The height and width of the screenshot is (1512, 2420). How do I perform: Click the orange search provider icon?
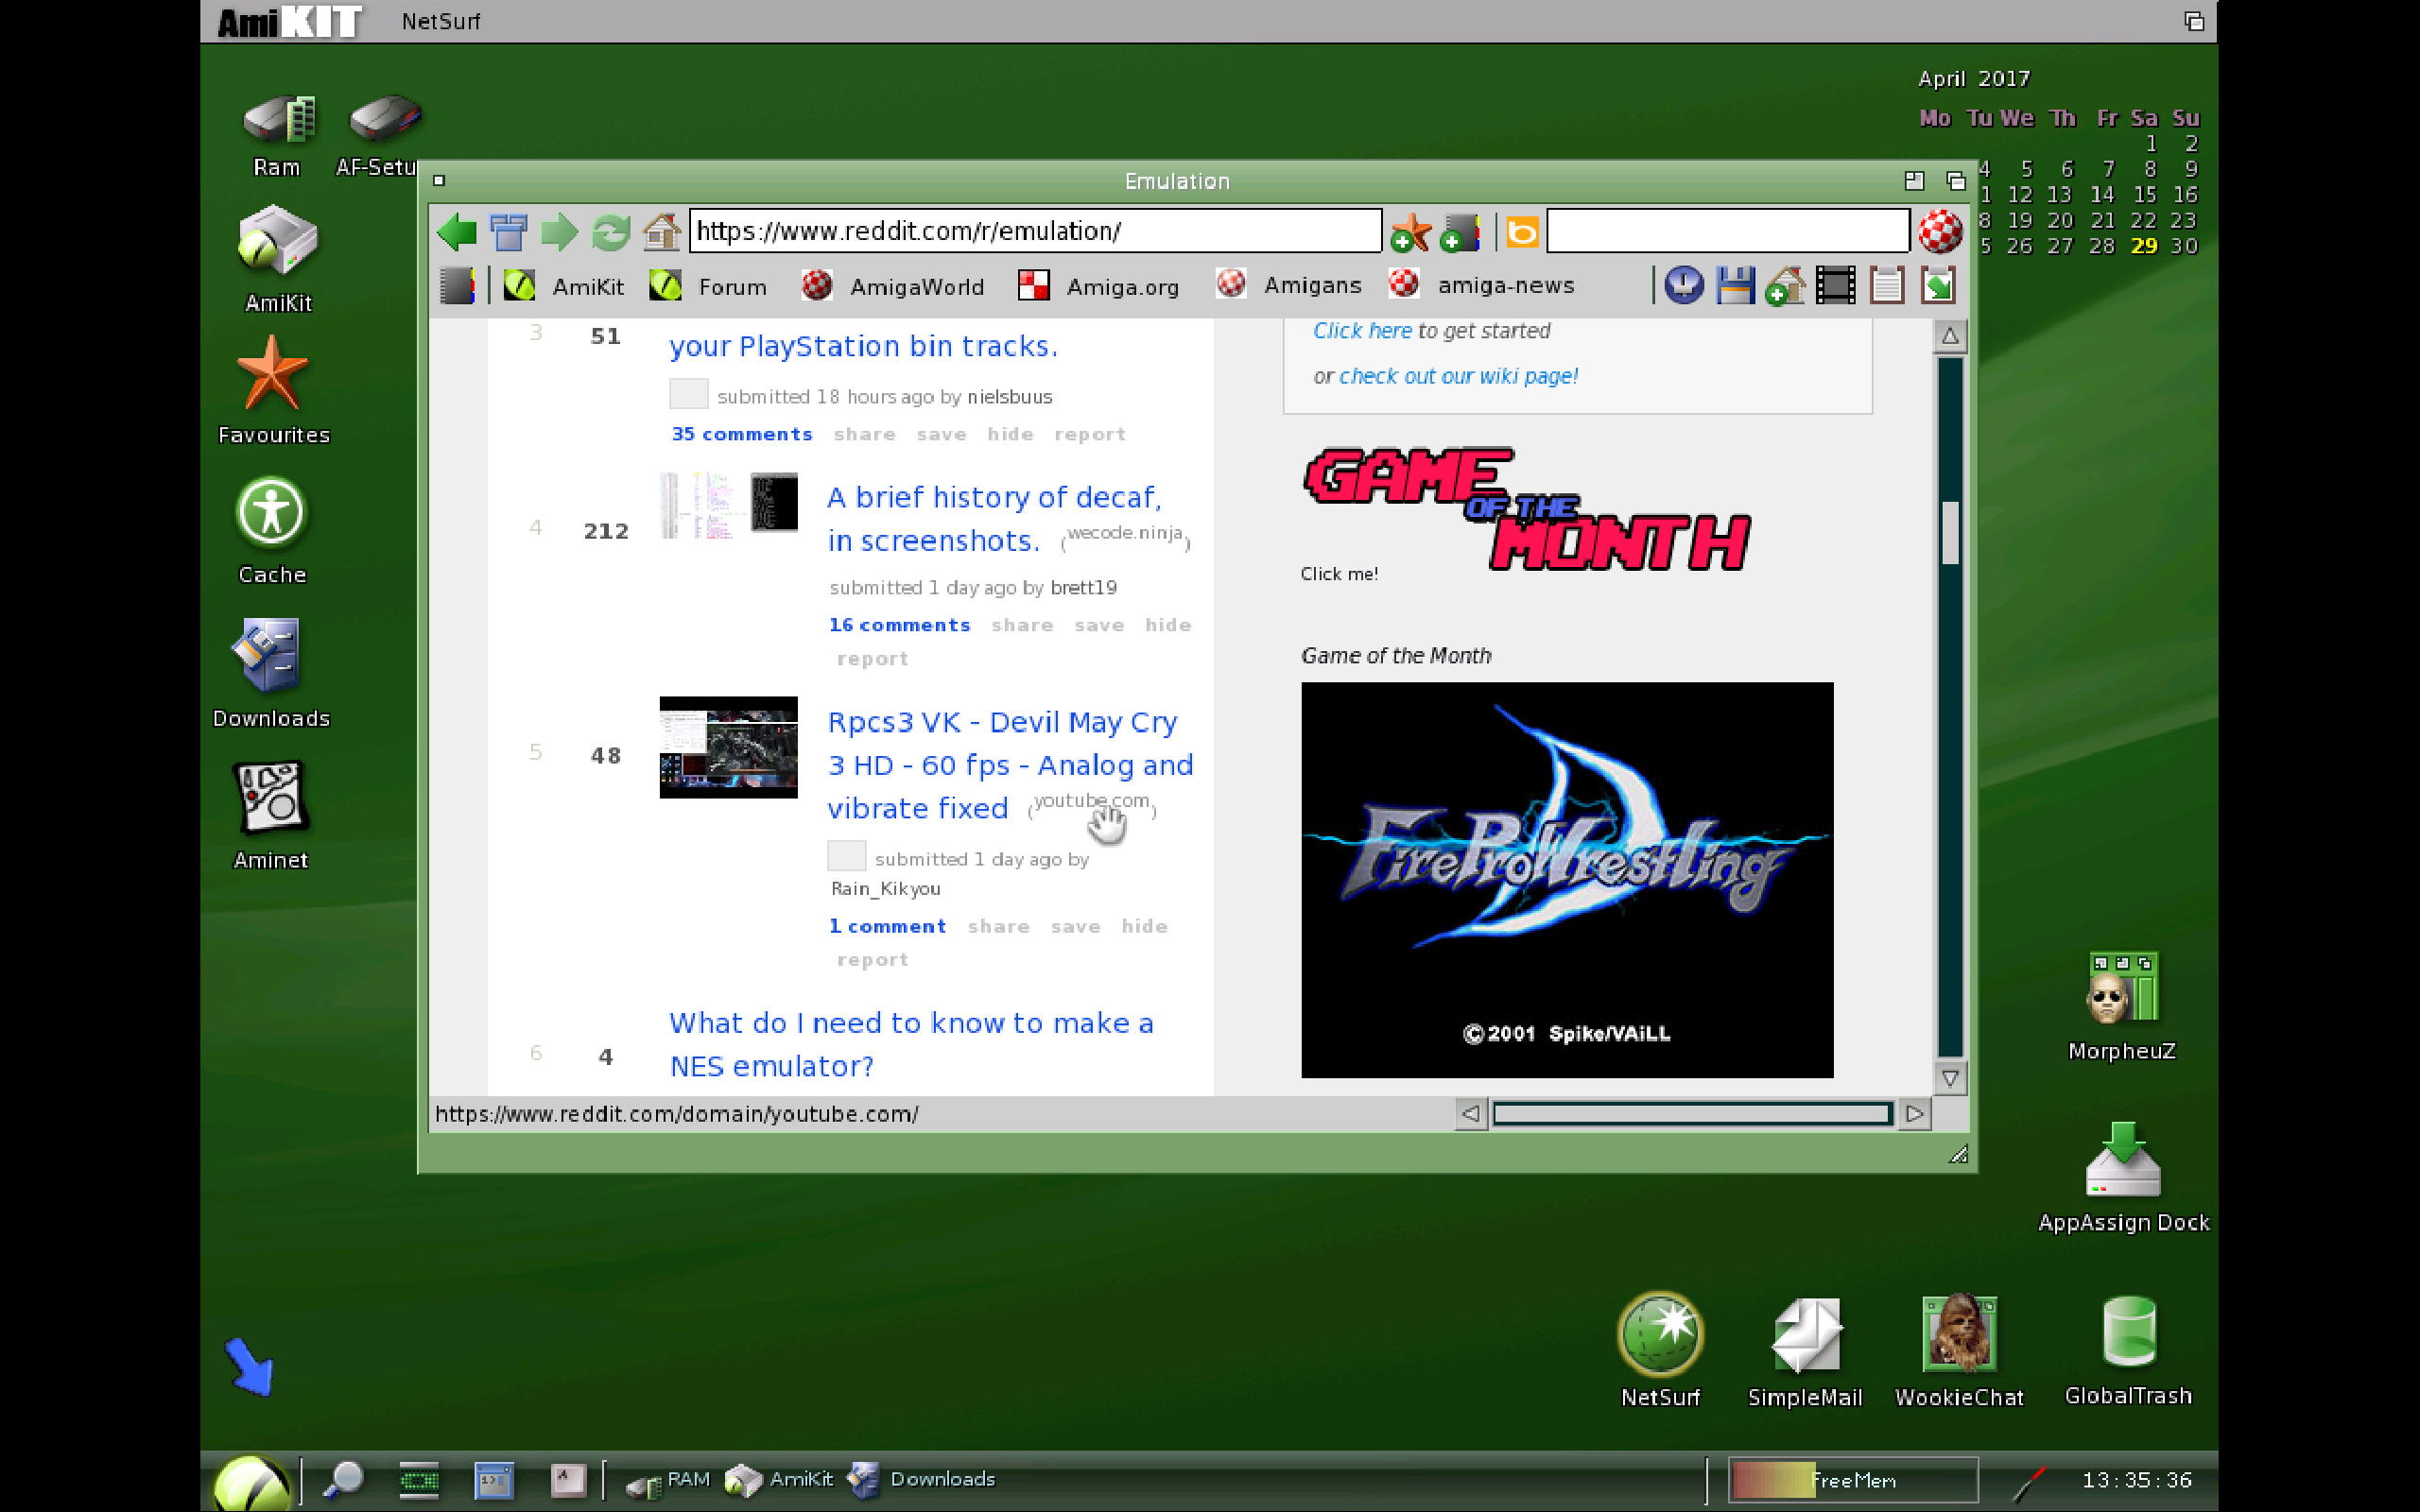(1522, 232)
